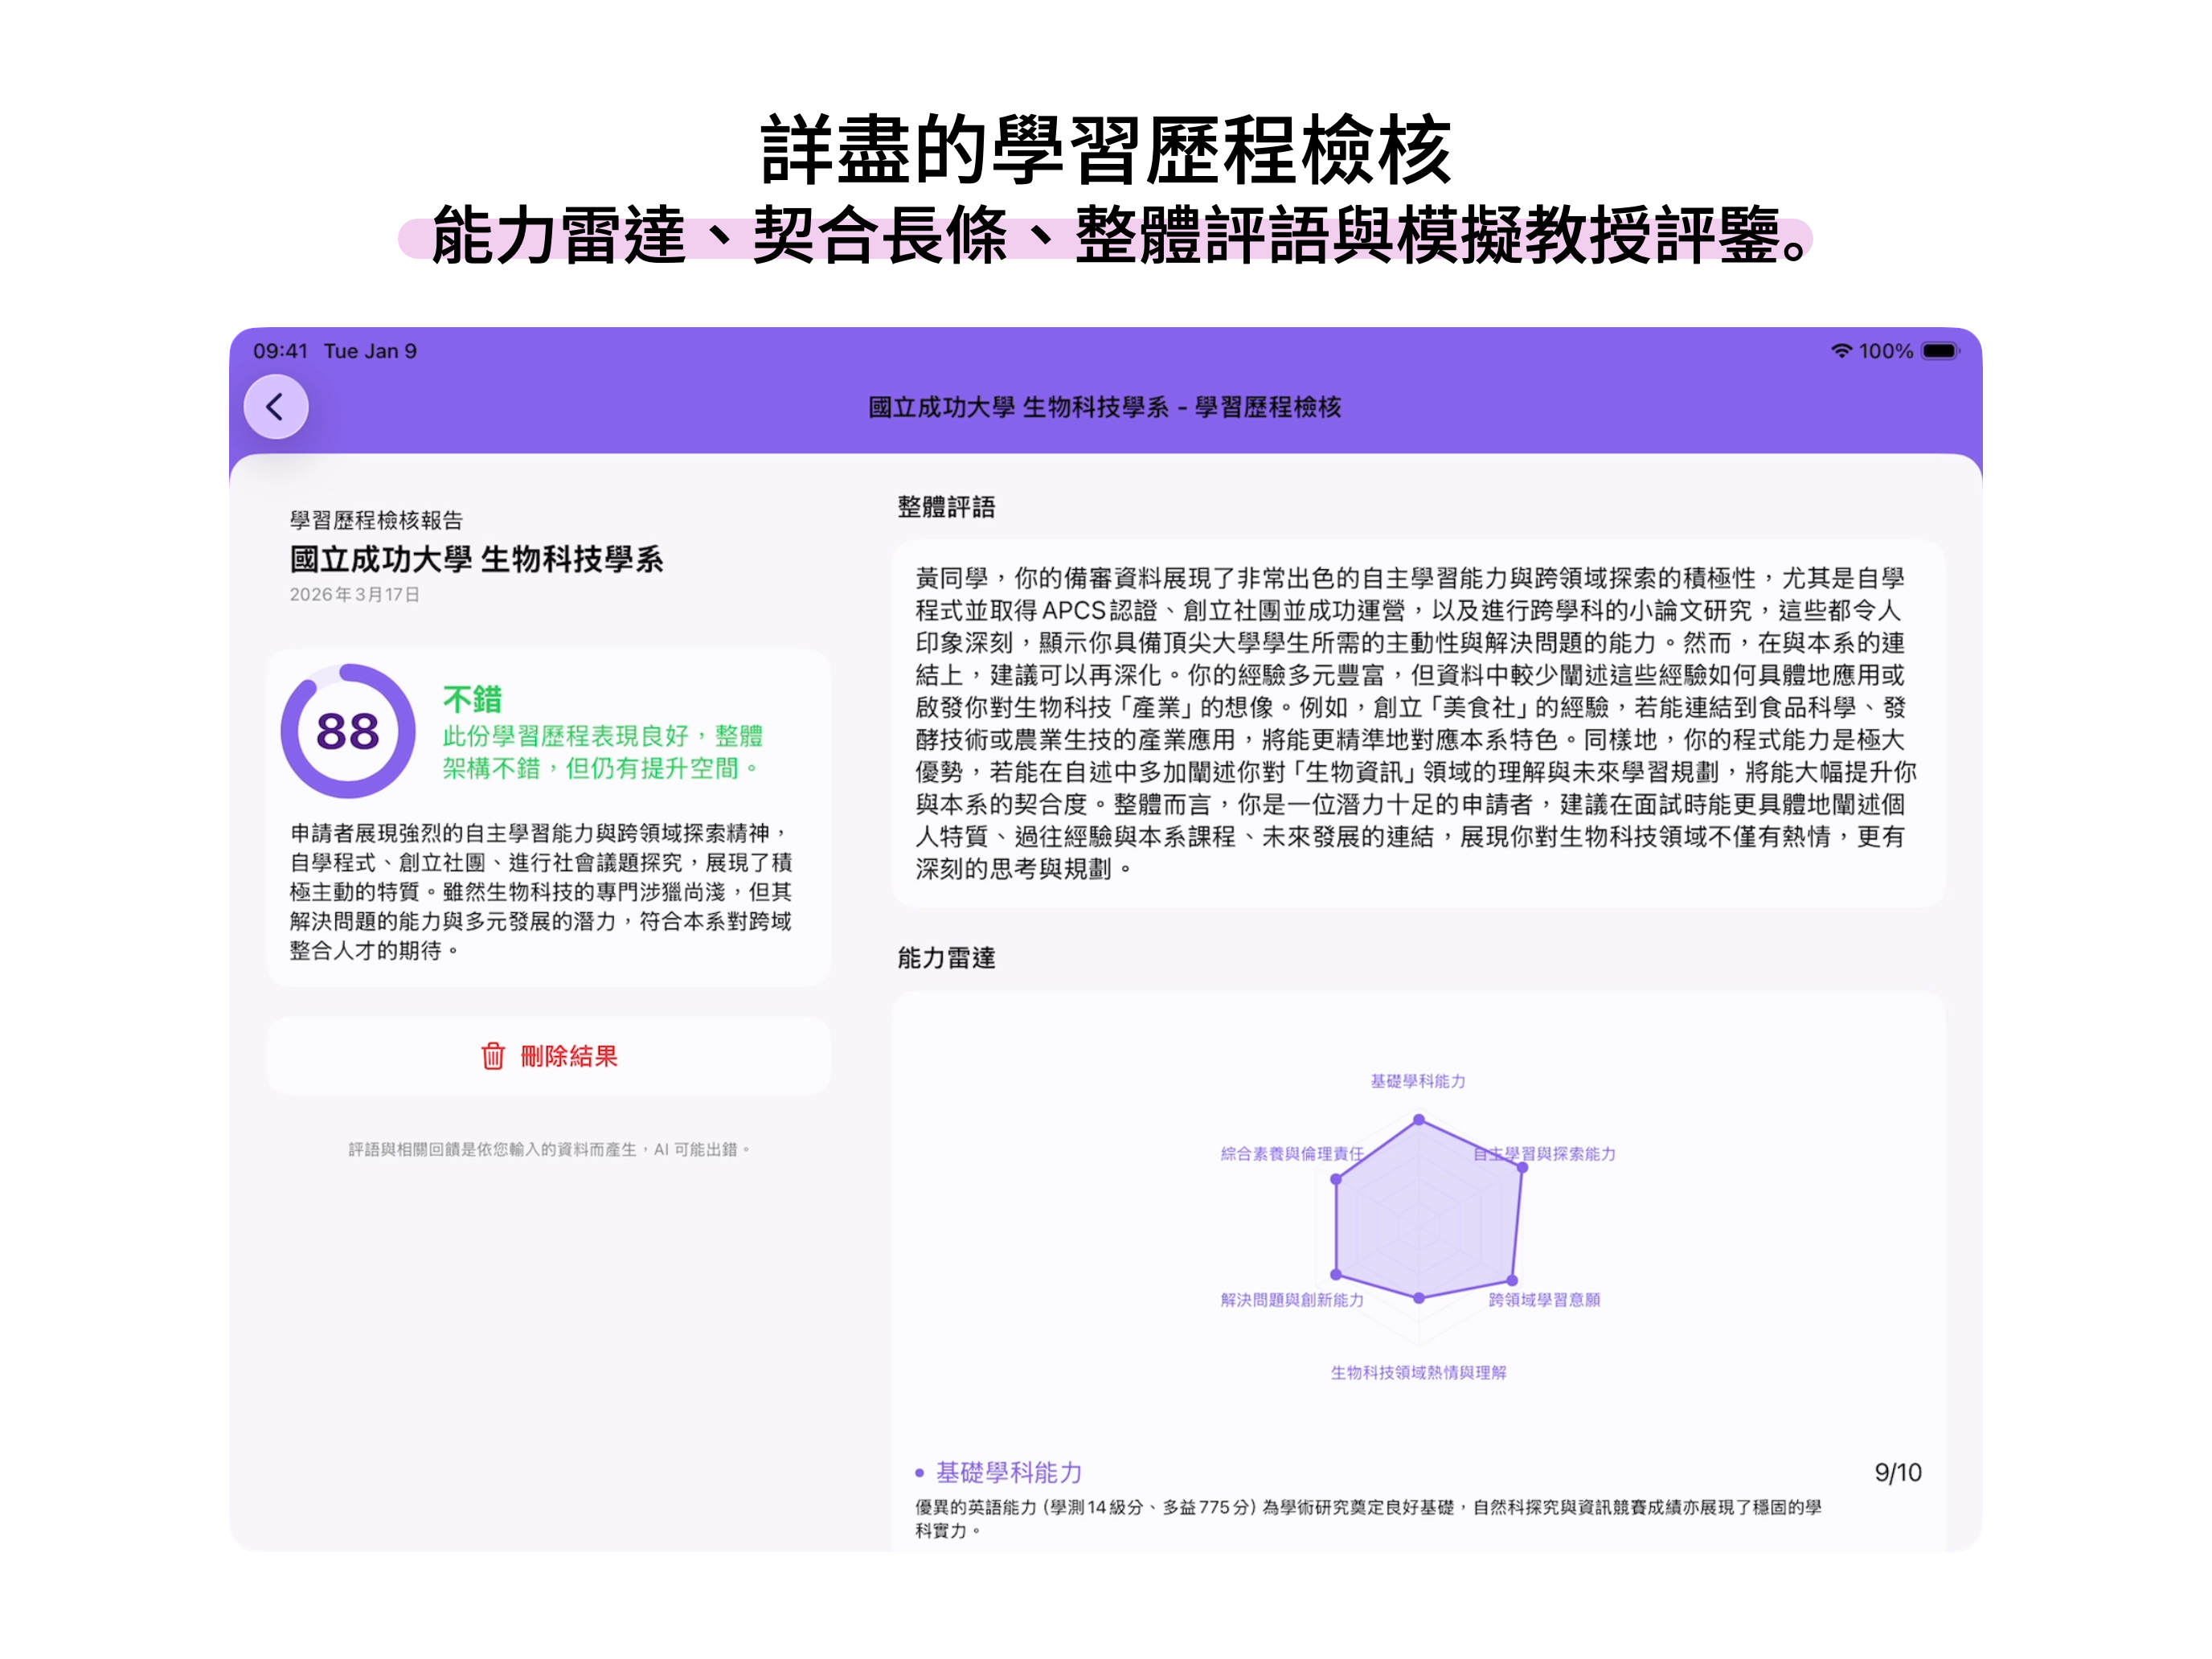Go back using the chevron back button

(276, 407)
